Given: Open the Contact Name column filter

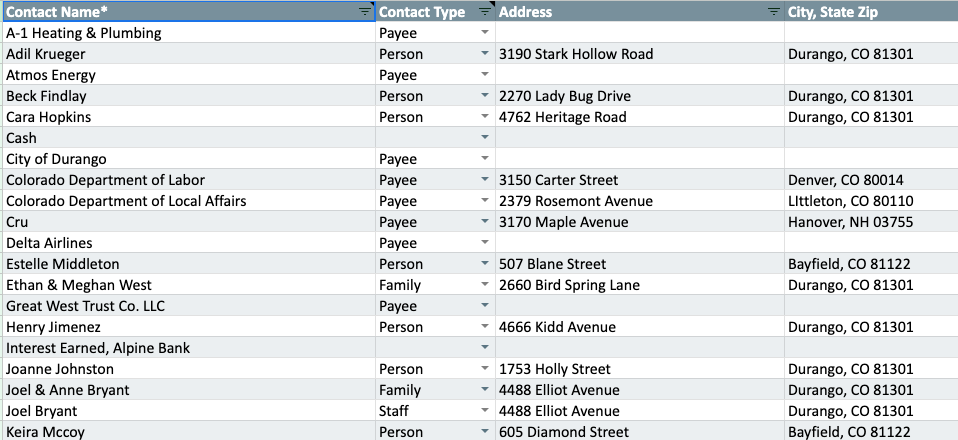Looking at the screenshot, I should click(364, 12).
